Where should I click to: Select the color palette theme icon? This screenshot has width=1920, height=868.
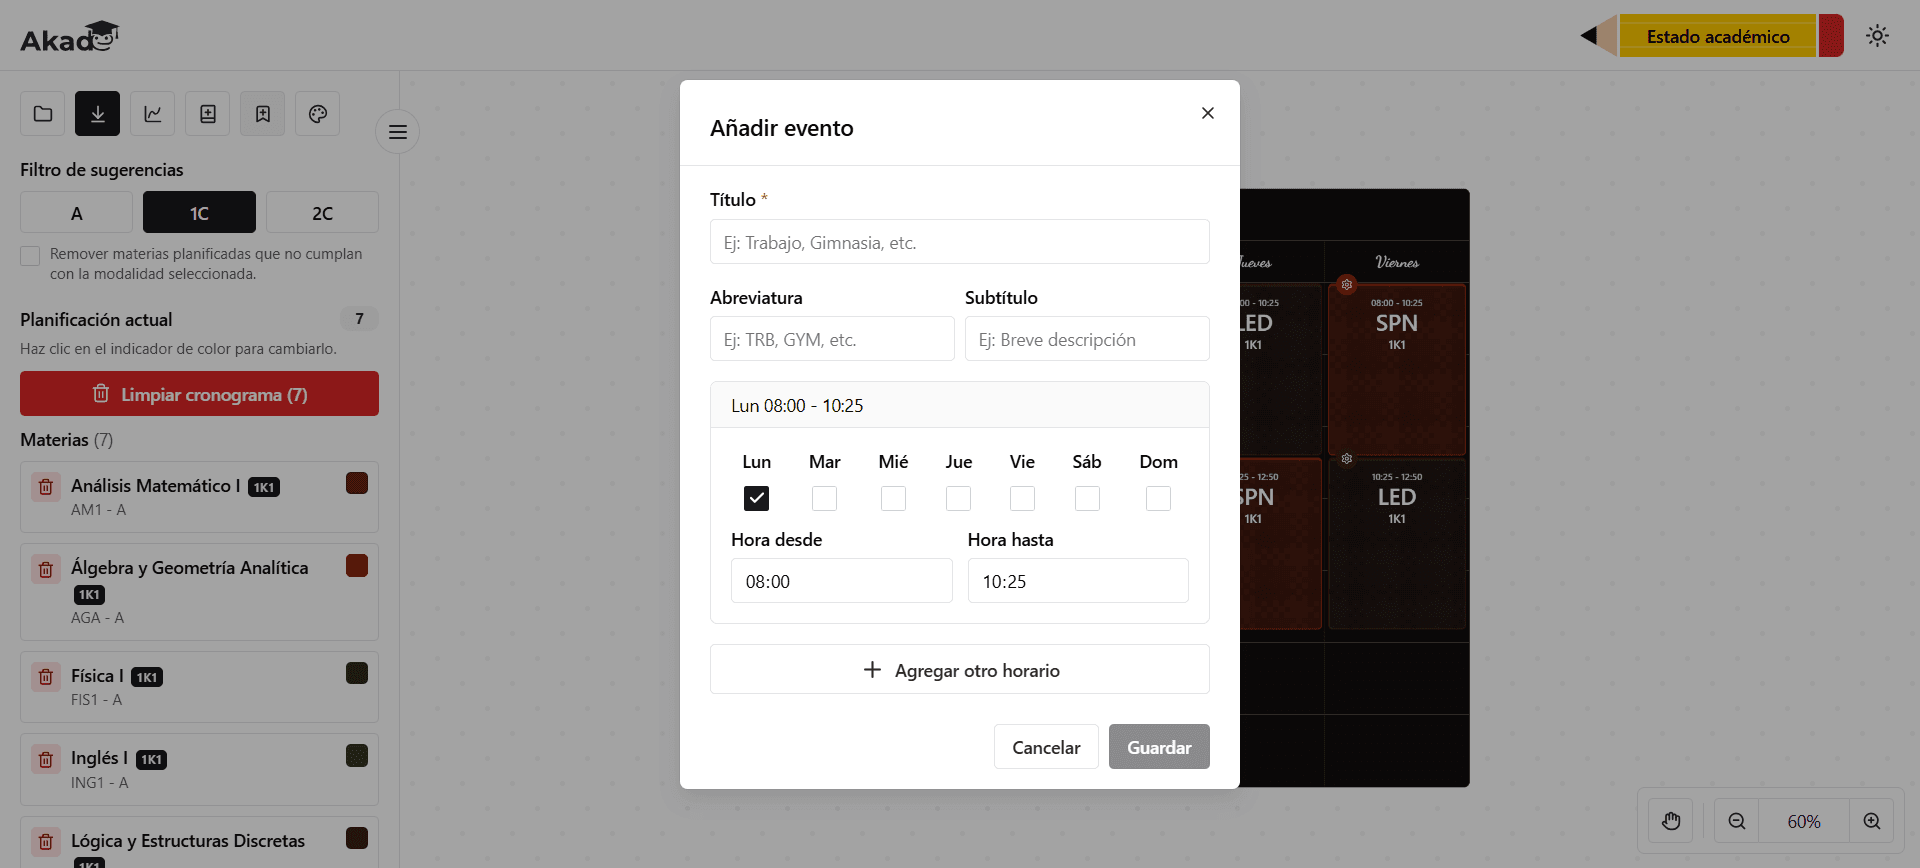318,114
